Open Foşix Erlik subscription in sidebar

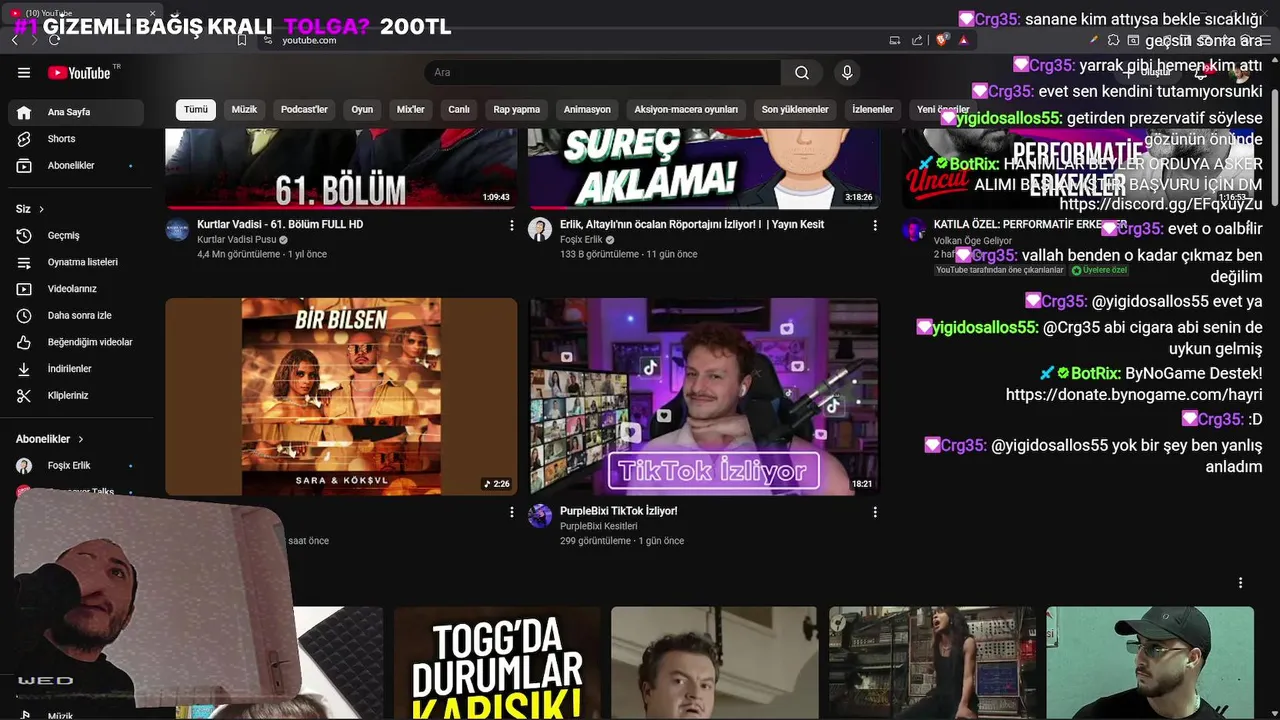pos(77,466)
